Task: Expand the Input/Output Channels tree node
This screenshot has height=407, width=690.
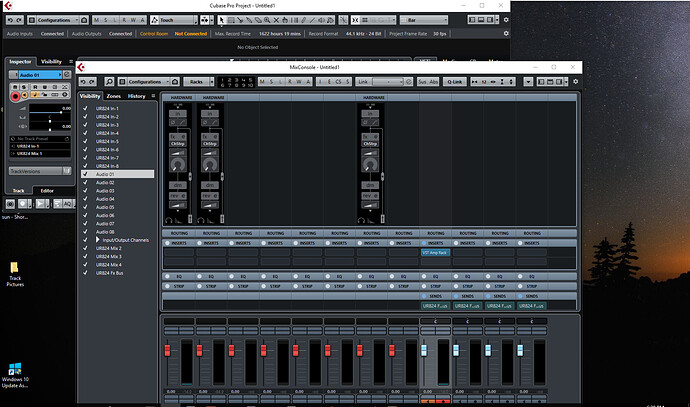Action: pyautogui.click(x=98, y=240)
